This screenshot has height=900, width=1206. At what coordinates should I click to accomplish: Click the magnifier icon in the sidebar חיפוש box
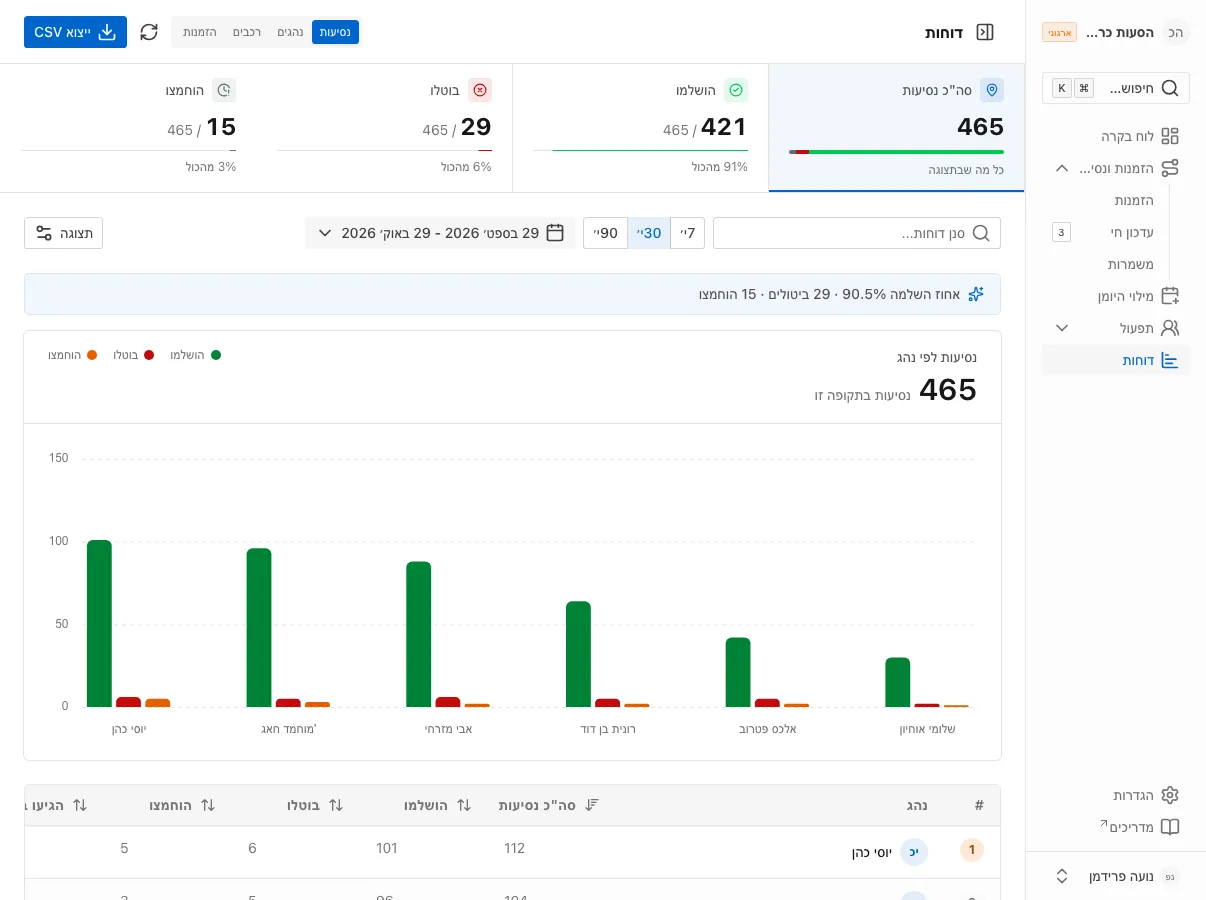point(1170,88)
